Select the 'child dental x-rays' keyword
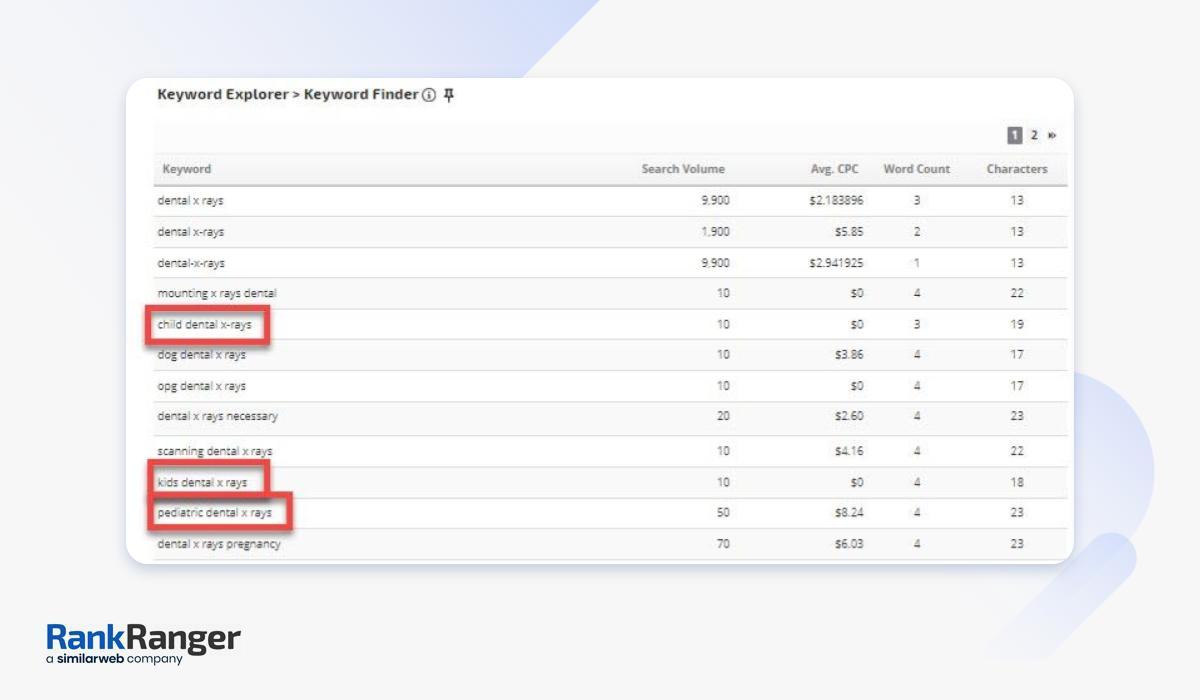 tap(205, 325)
